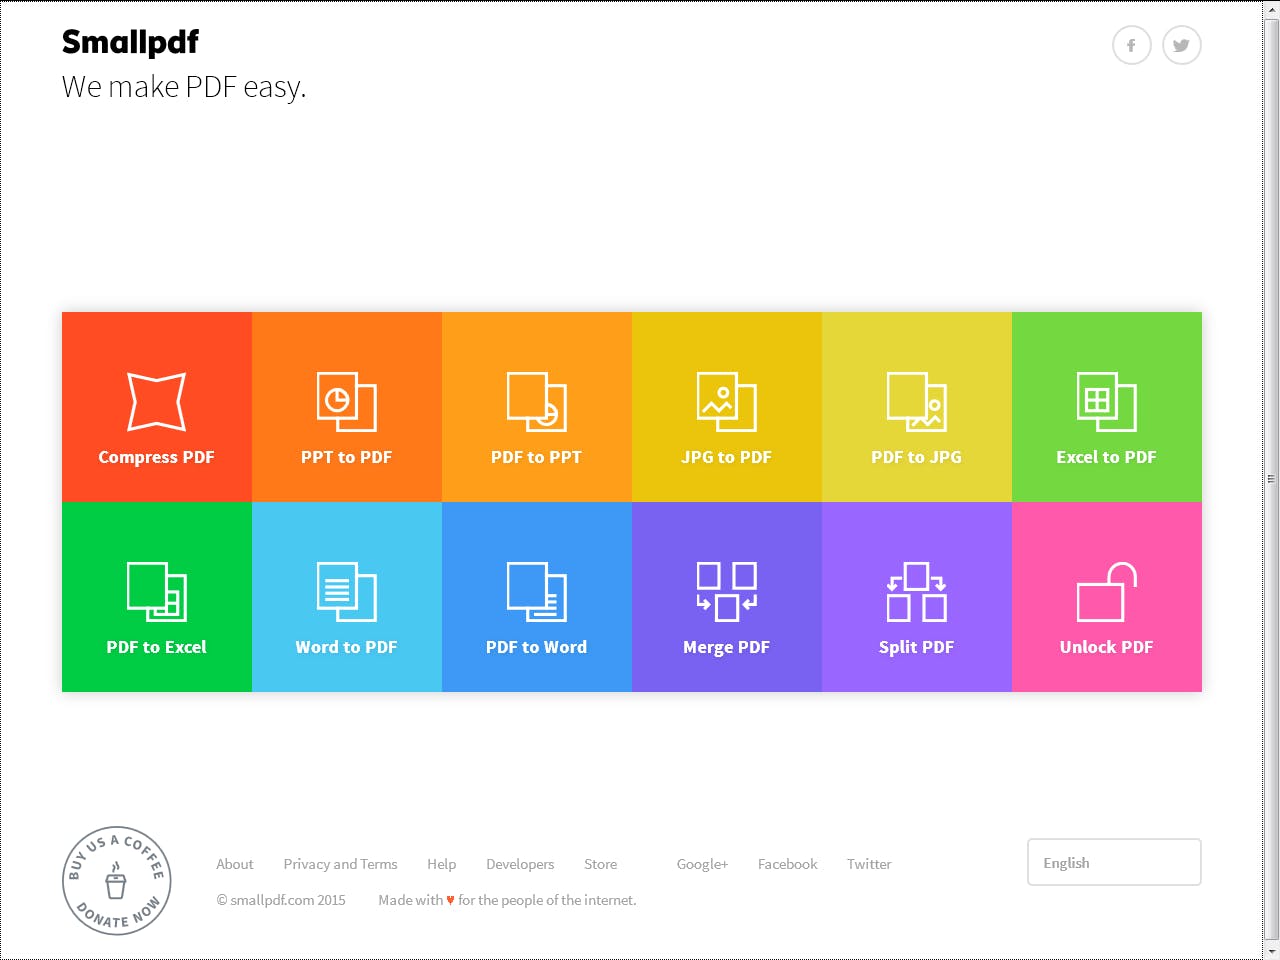Screen dimensions: 1280x960
Task: Follow the Facebook text link in the footer
Action: point(788,864)
